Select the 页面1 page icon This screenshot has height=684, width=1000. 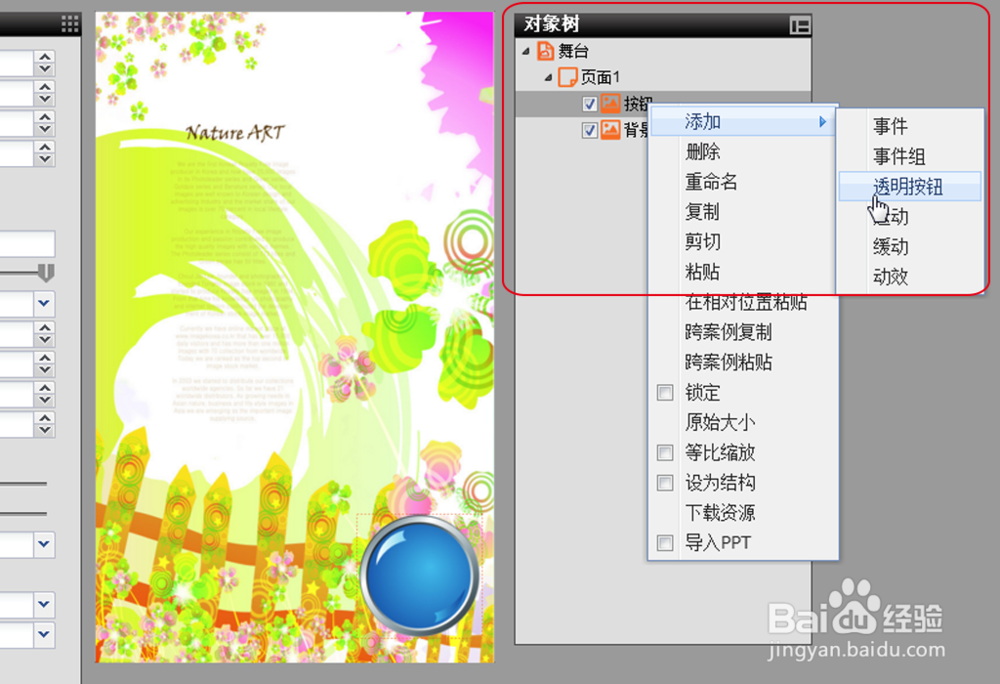567,77
